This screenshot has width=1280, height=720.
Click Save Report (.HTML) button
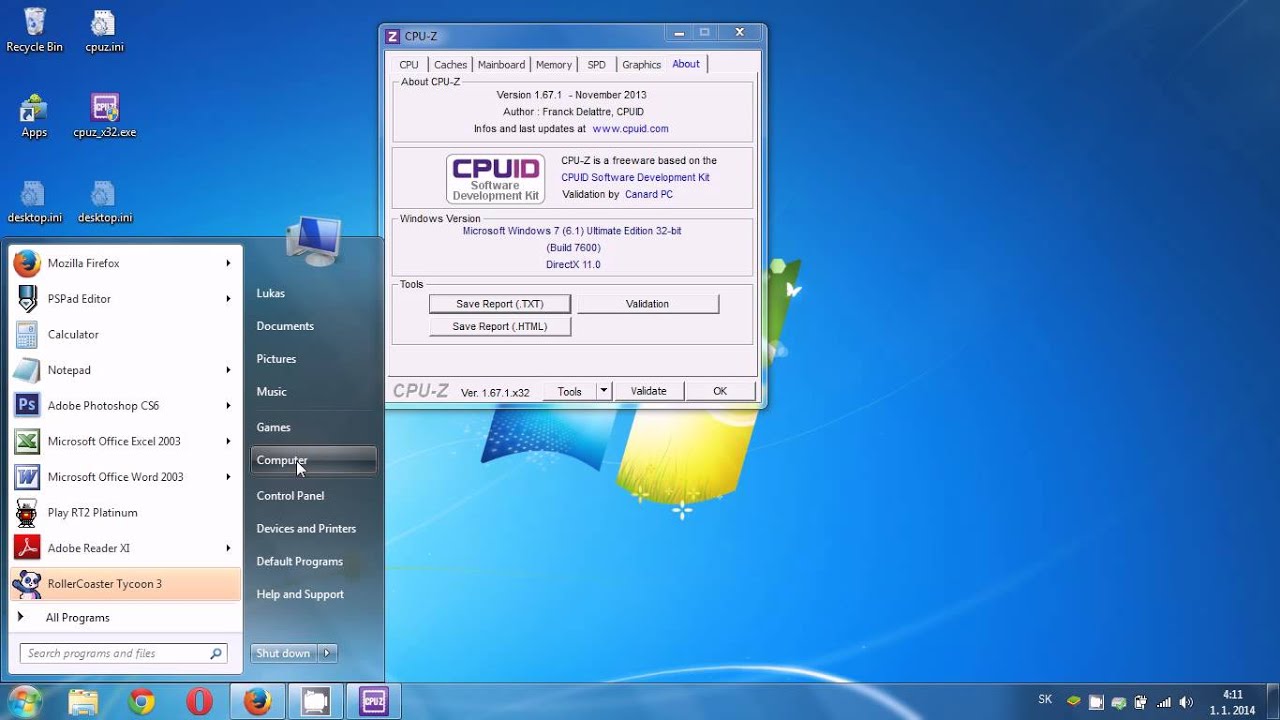(x=500, y=326)
